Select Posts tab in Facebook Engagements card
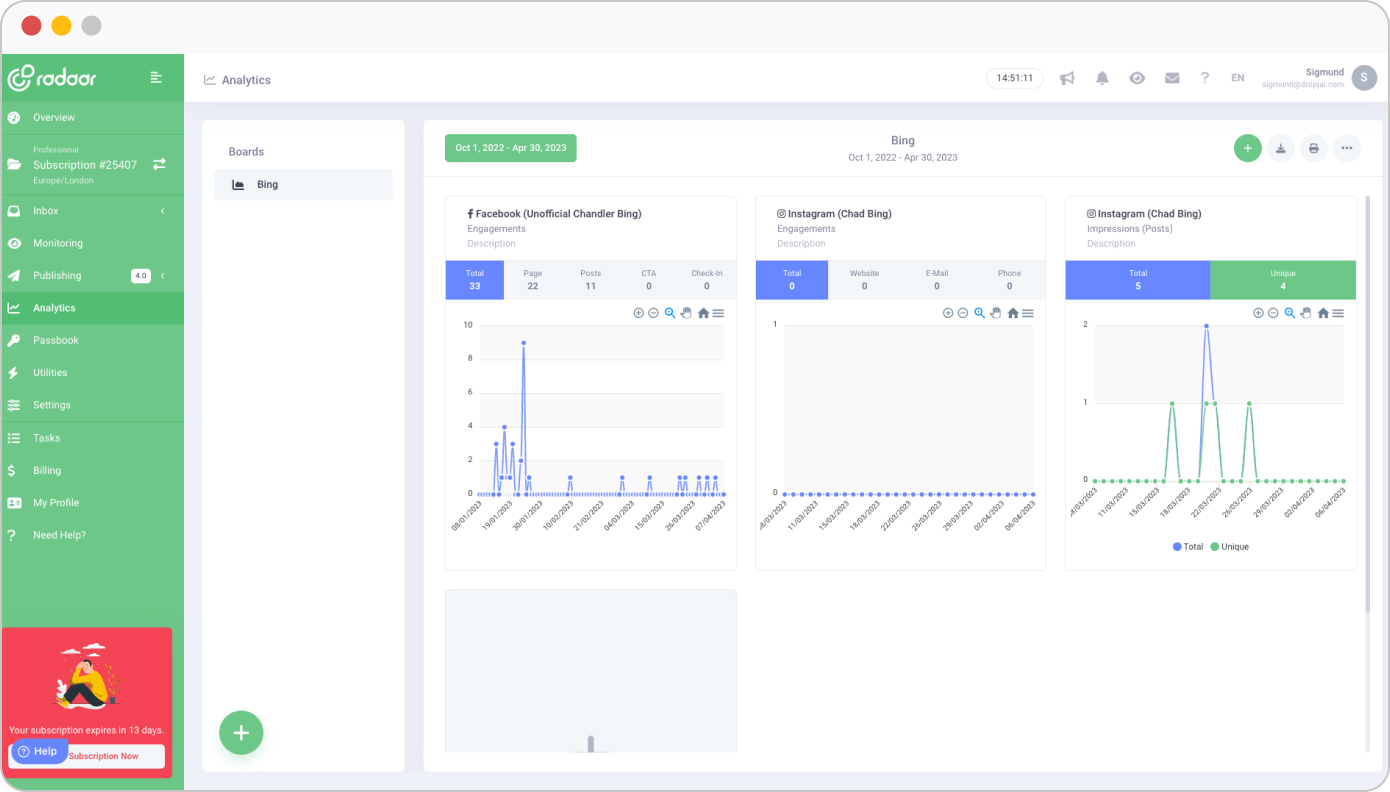The image size is (1390, 792). pyautogui.click(x=591, y=280)
